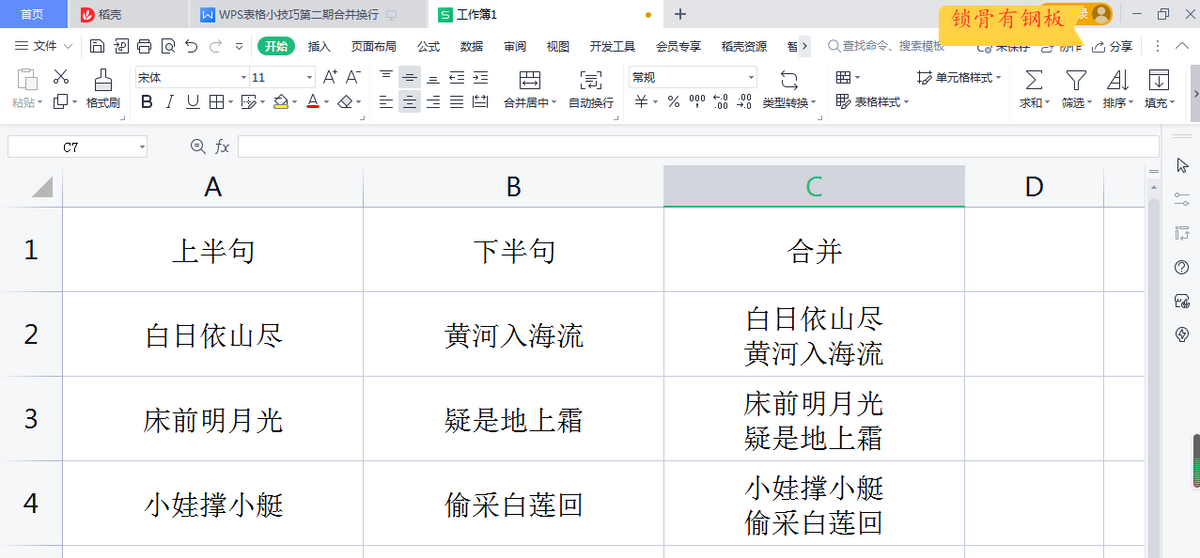The height and width of the screenshot is (558, 1200).
Task: Switch to the 插入 Insert tab
Action: [x=319, y=46]
